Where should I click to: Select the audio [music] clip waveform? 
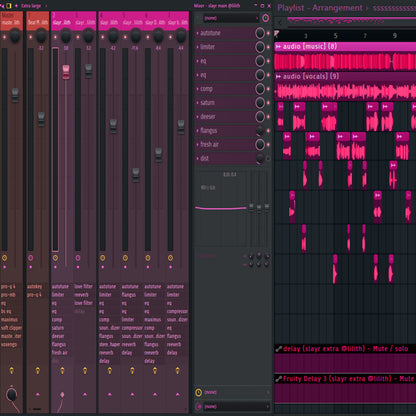345,61
